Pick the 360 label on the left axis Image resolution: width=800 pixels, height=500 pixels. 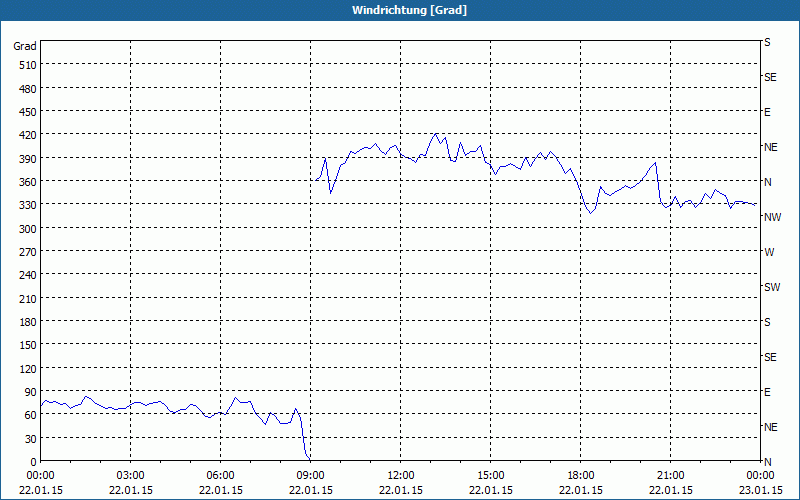[x=28, y=182]
